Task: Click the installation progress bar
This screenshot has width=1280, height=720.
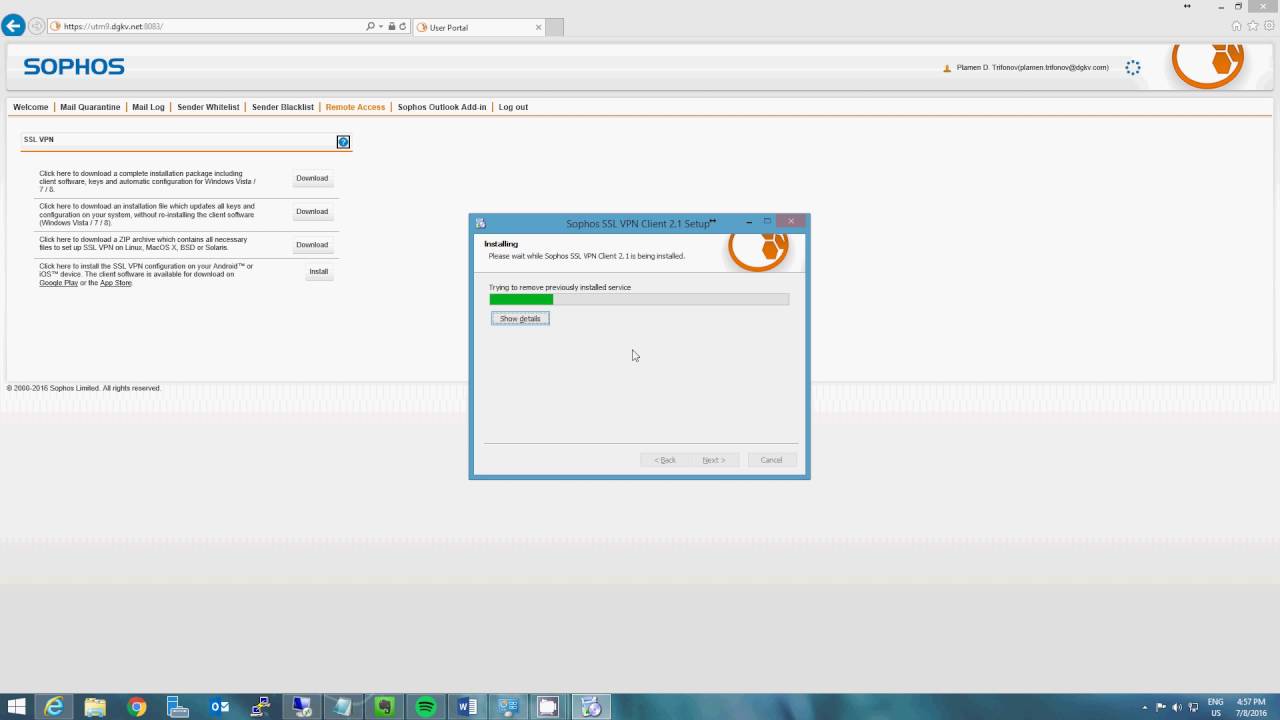Action: 639,299
